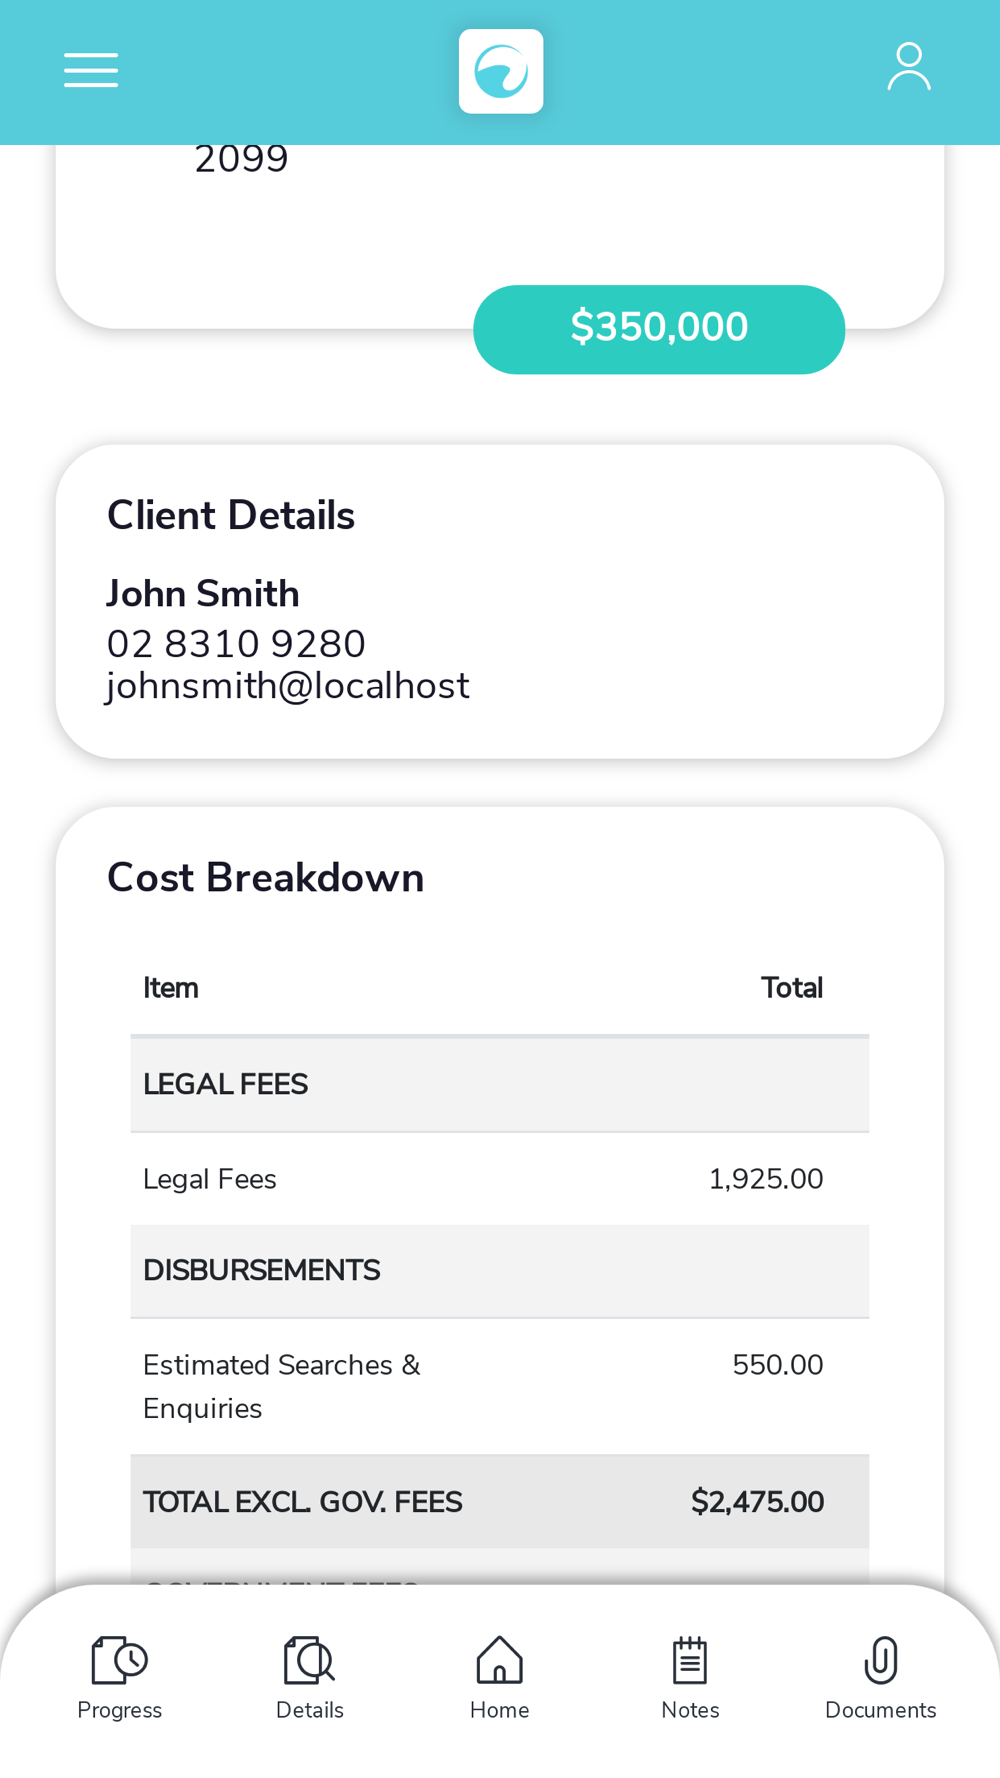This screenshot has height=1778, width=1000.
Task: Tap the Cost Breakdown heading
Action: click(x=266, y=878)
